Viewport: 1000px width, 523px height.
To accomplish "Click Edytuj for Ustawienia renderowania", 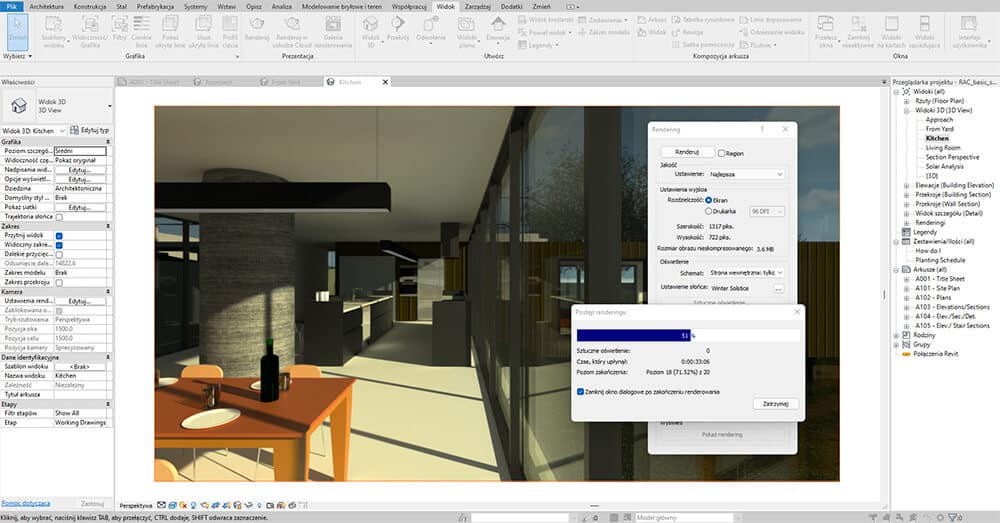I will point(80,300).
